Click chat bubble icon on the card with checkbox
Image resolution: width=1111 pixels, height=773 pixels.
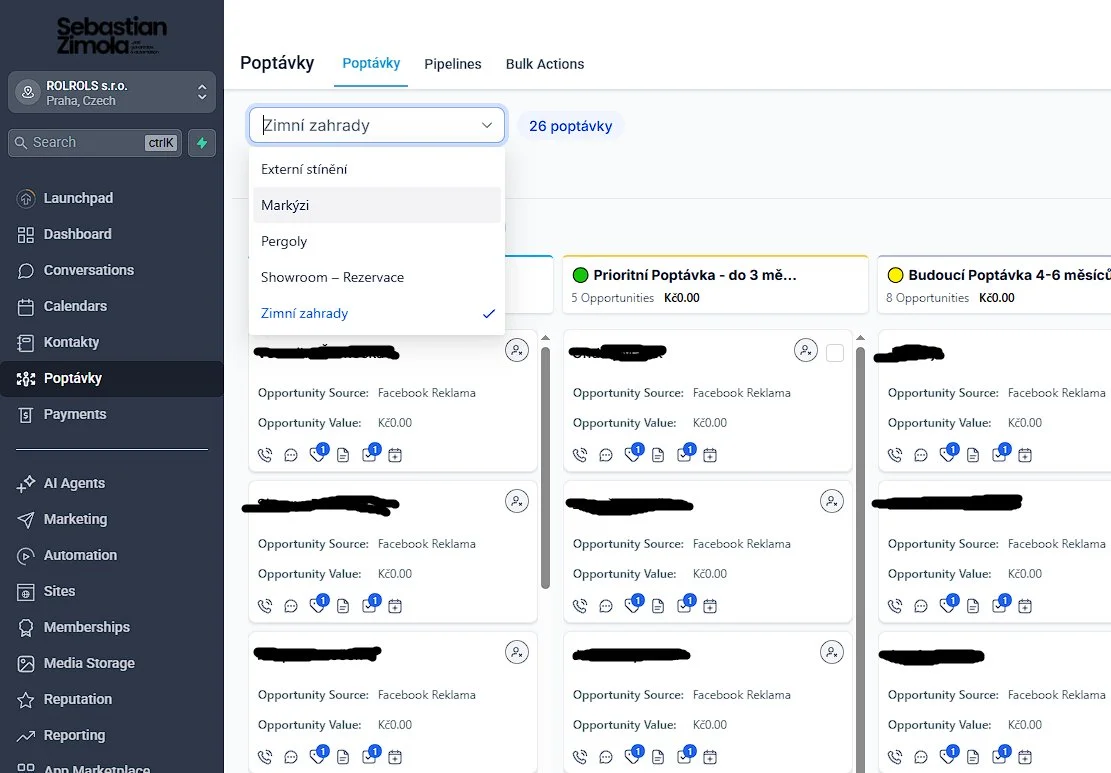(606, 455)
